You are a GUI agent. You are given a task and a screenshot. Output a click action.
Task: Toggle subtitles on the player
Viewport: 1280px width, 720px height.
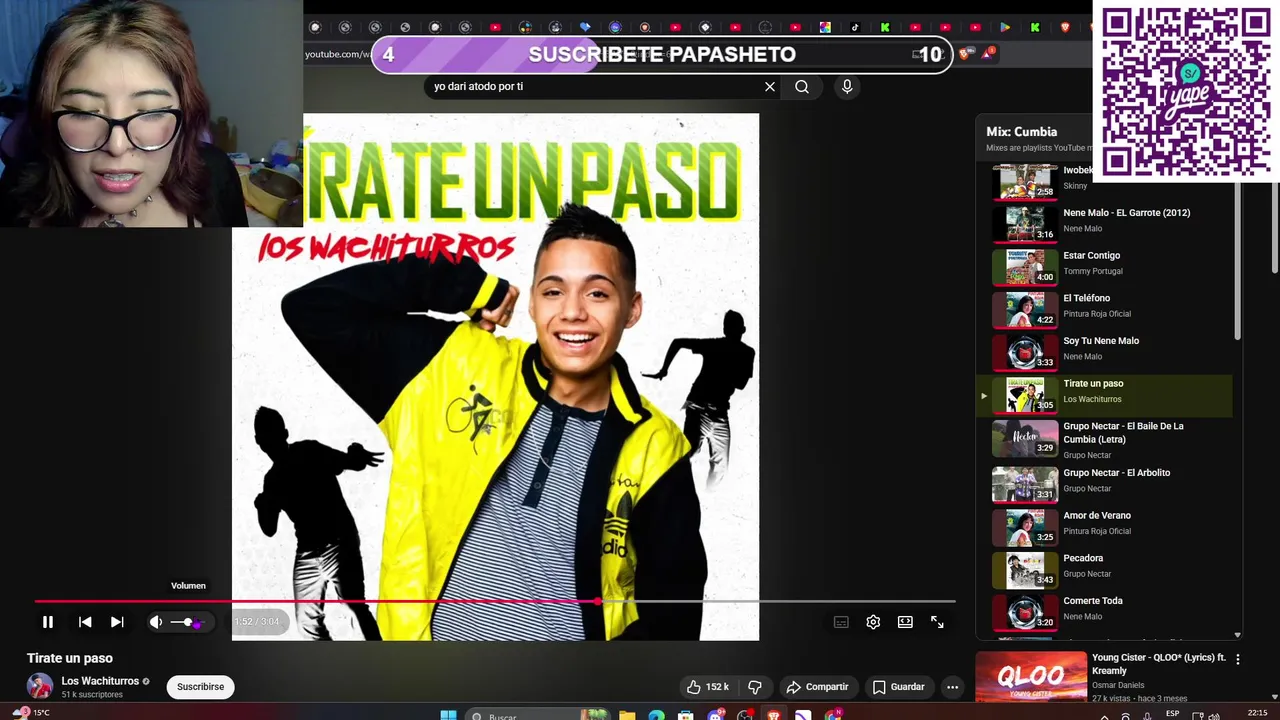tap(841, 622)
